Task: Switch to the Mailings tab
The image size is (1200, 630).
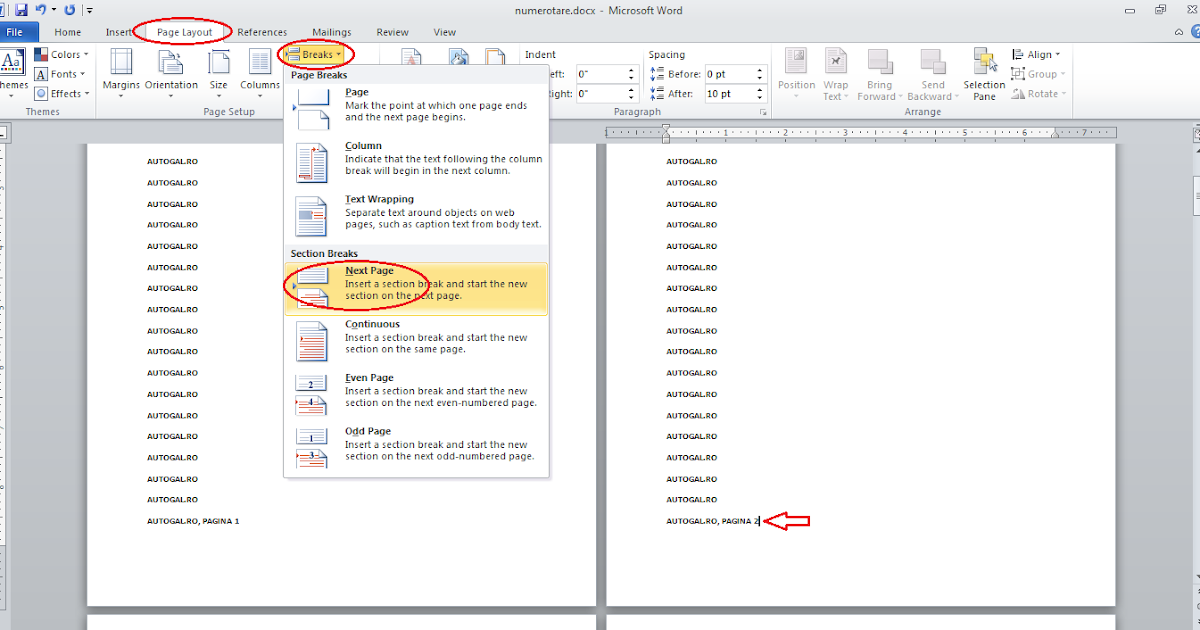Action: pyautogui.click(x=331, y=32)
